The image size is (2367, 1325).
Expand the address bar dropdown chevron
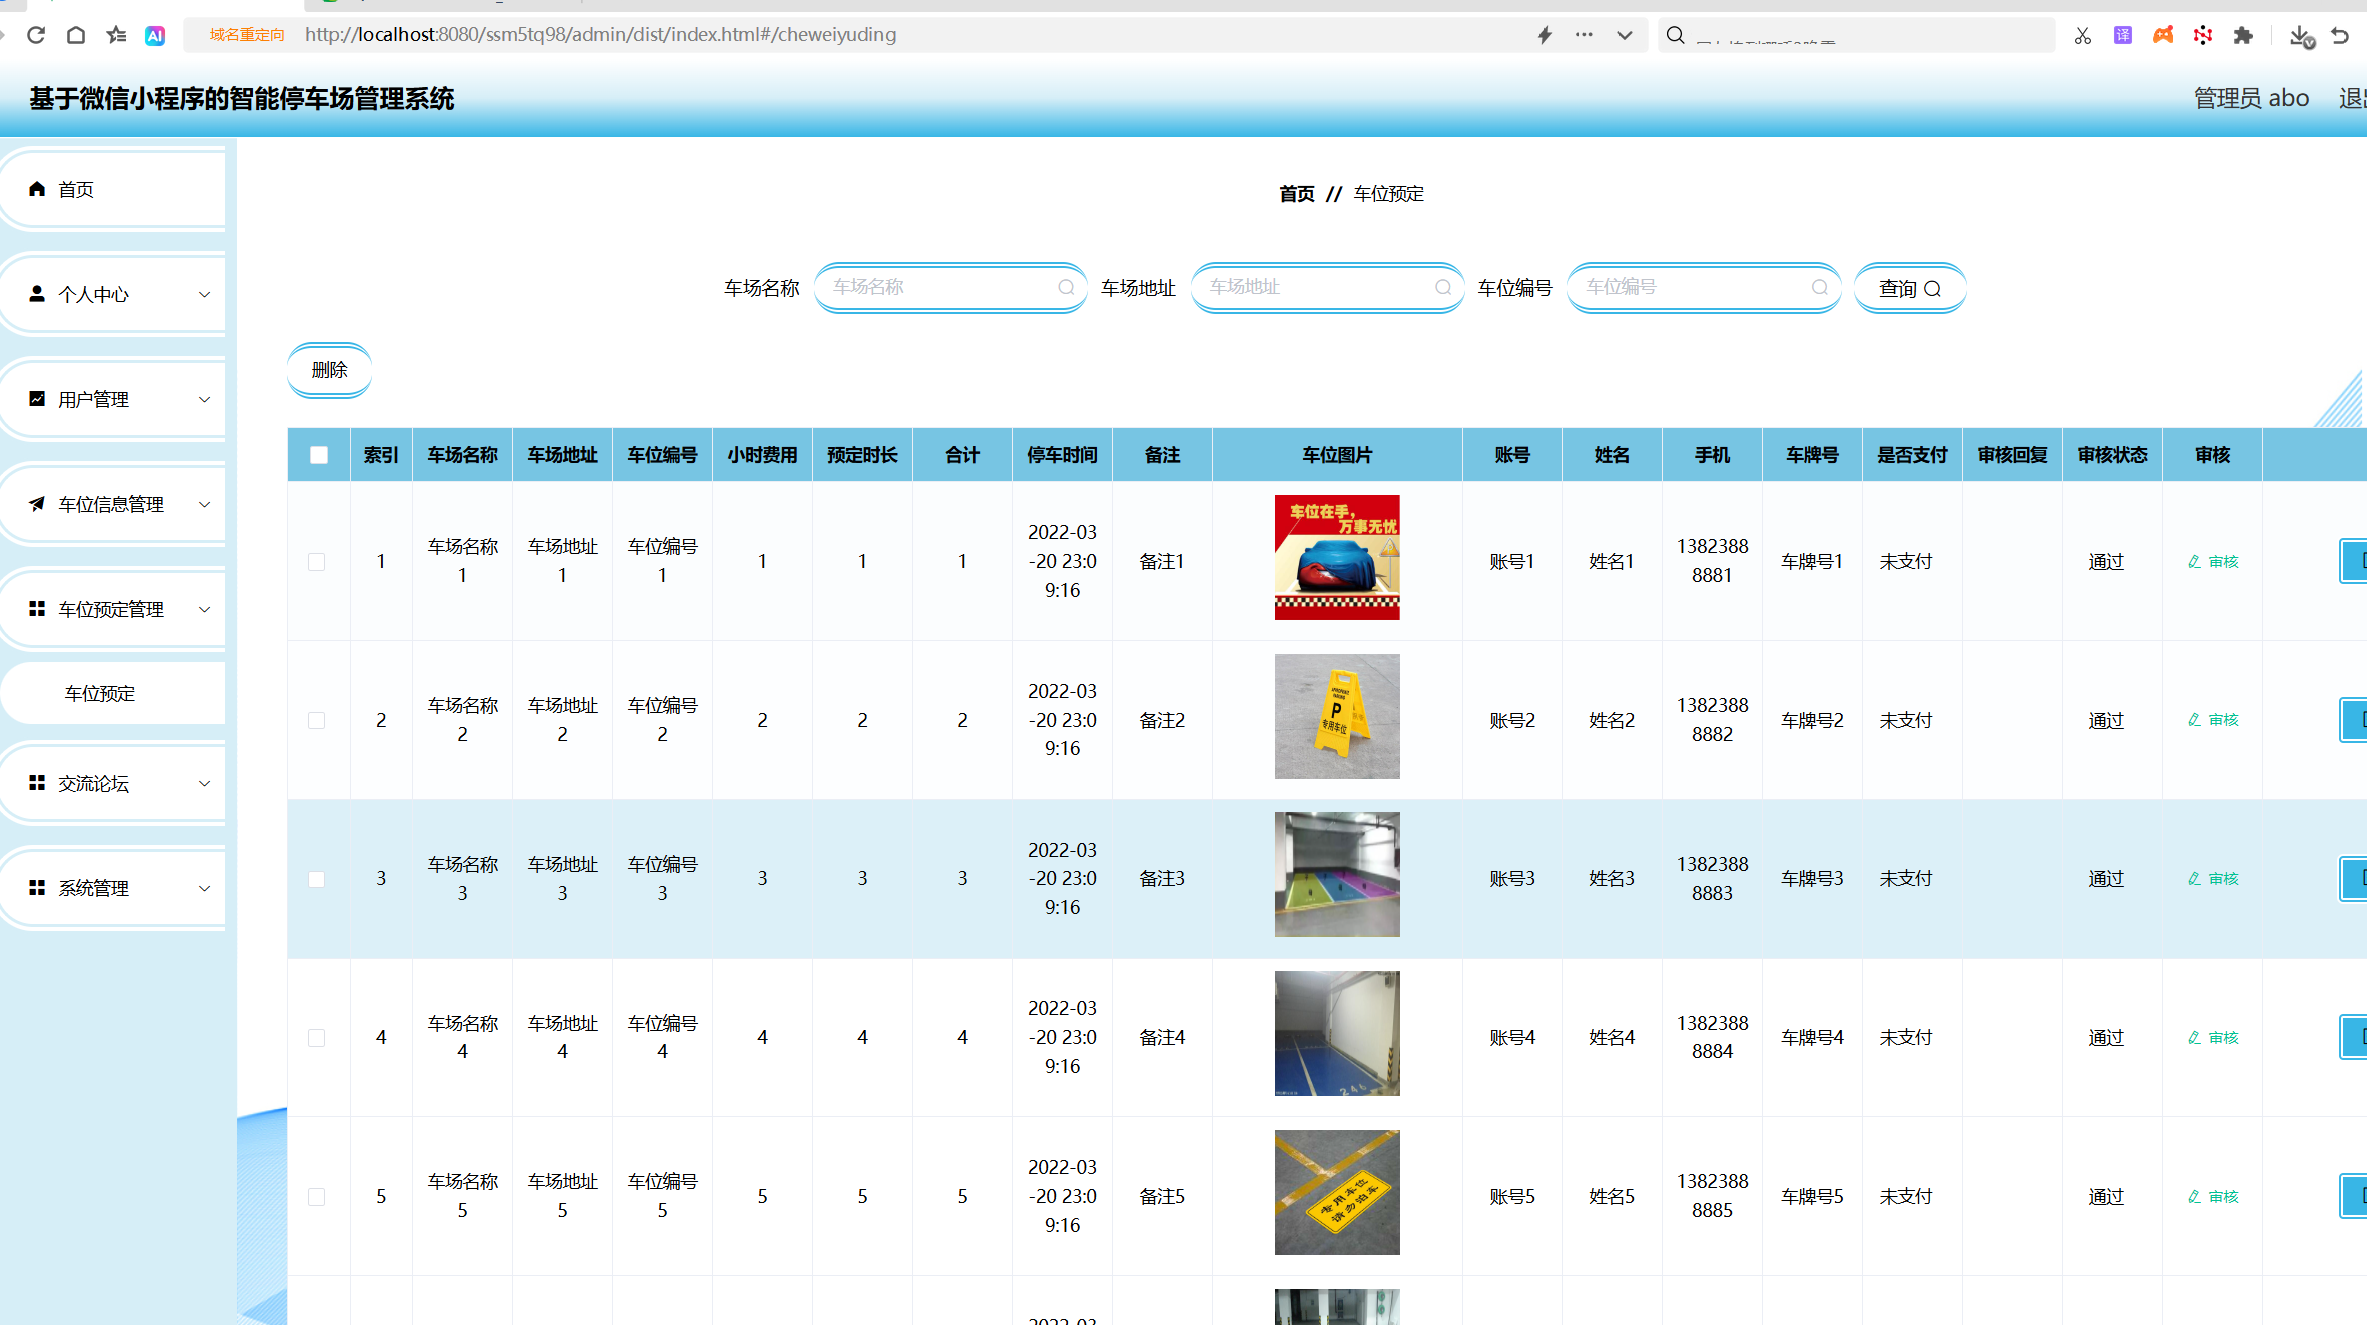coord(1625,35)
